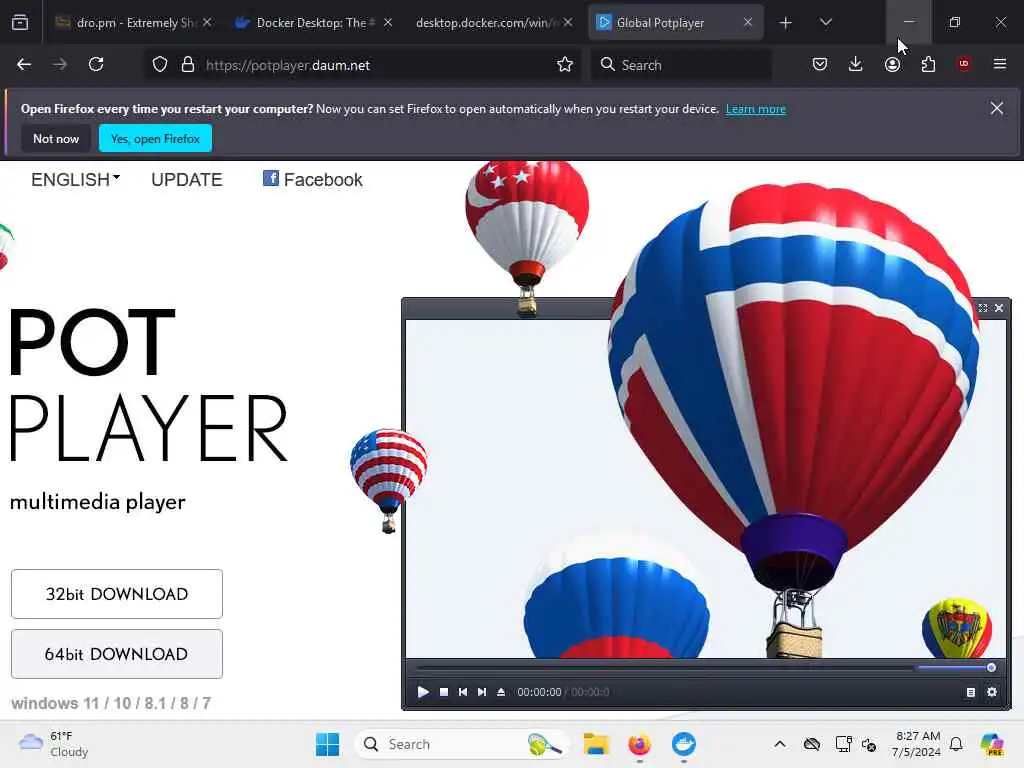This screenshot has height=768, width=1024.
Task: Open the clock showing 8:27 AM 7/5/2024
Action: point(916,744)
